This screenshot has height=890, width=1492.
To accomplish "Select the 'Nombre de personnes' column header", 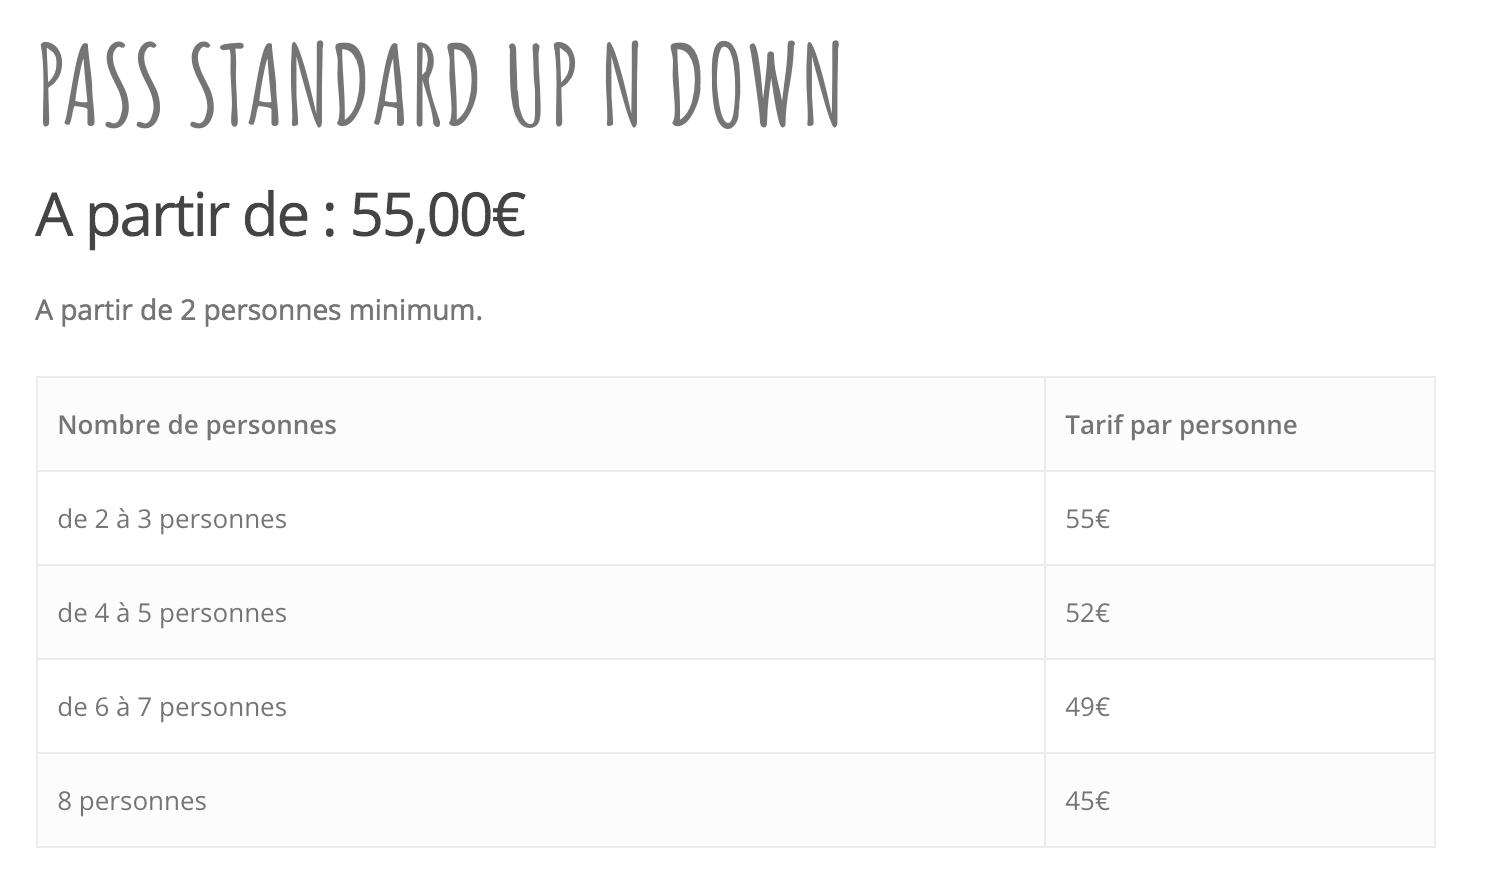I will (541, 425).
